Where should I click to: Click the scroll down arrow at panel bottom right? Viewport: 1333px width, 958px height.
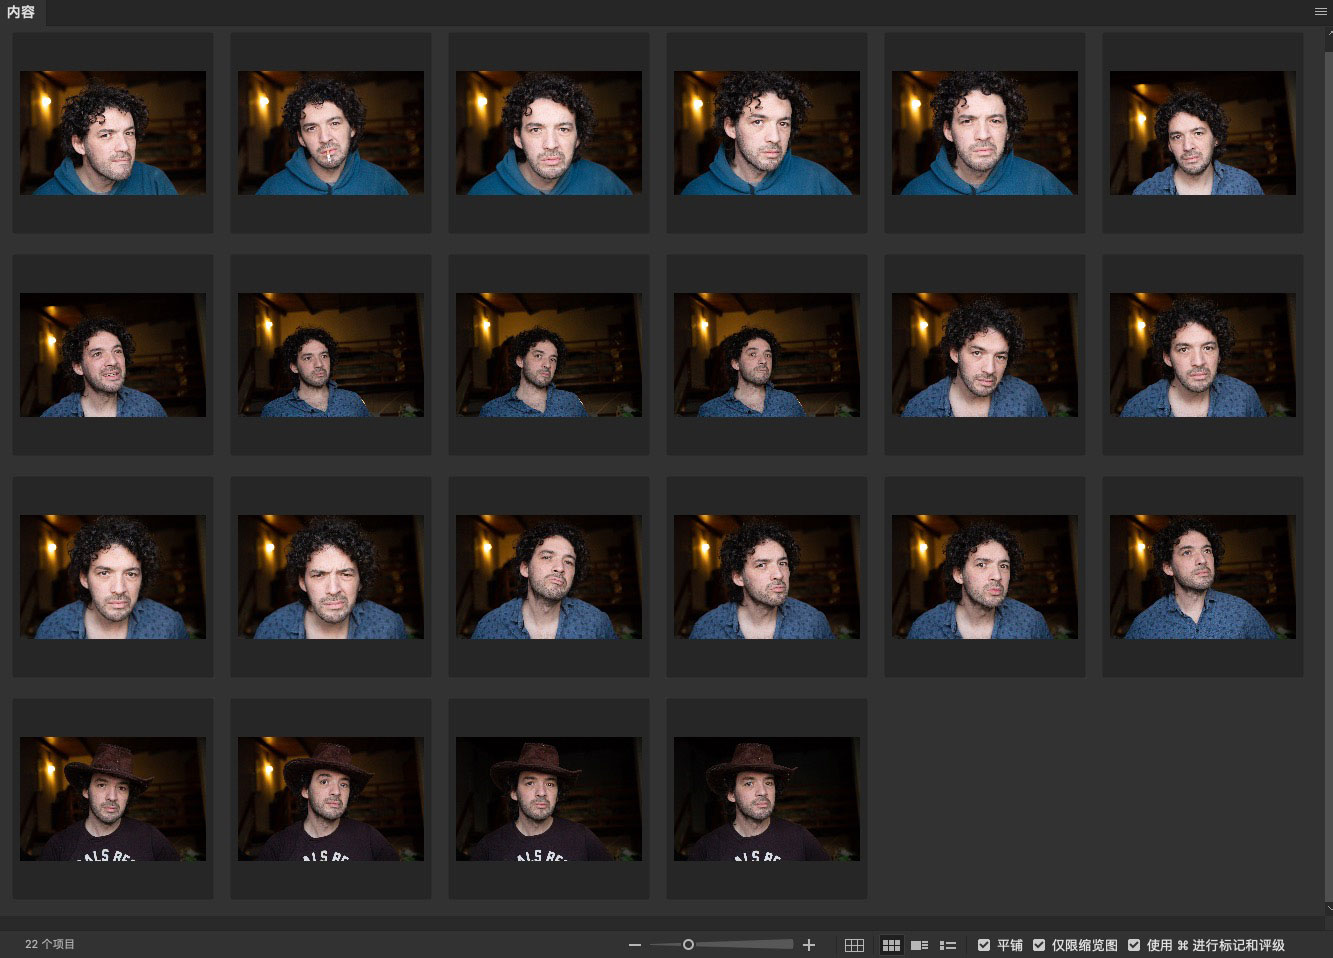point(1328,908)
